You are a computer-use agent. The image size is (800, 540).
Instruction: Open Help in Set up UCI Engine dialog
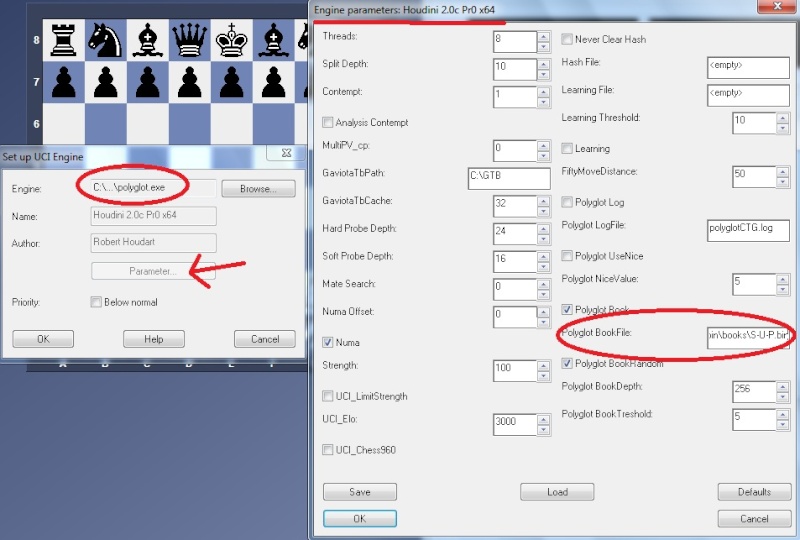154,339
